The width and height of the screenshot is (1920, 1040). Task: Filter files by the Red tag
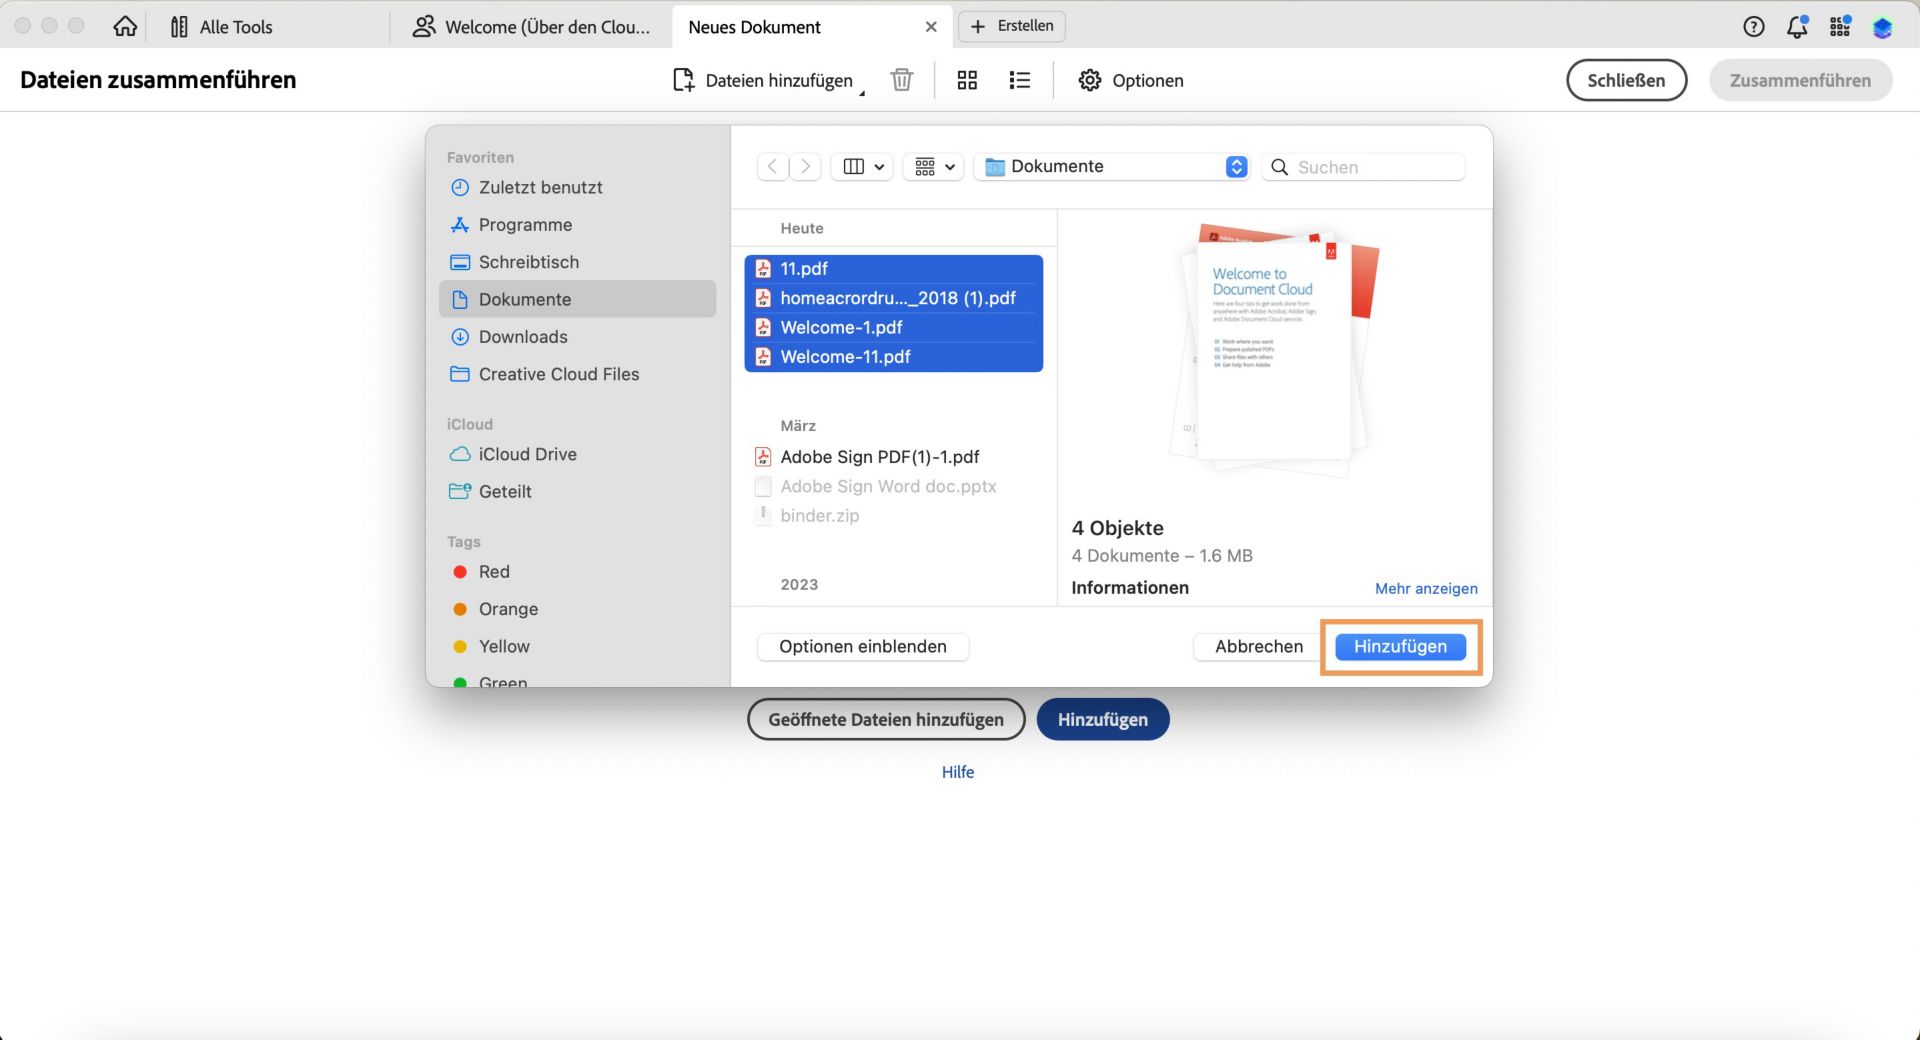tap(493, 571)
